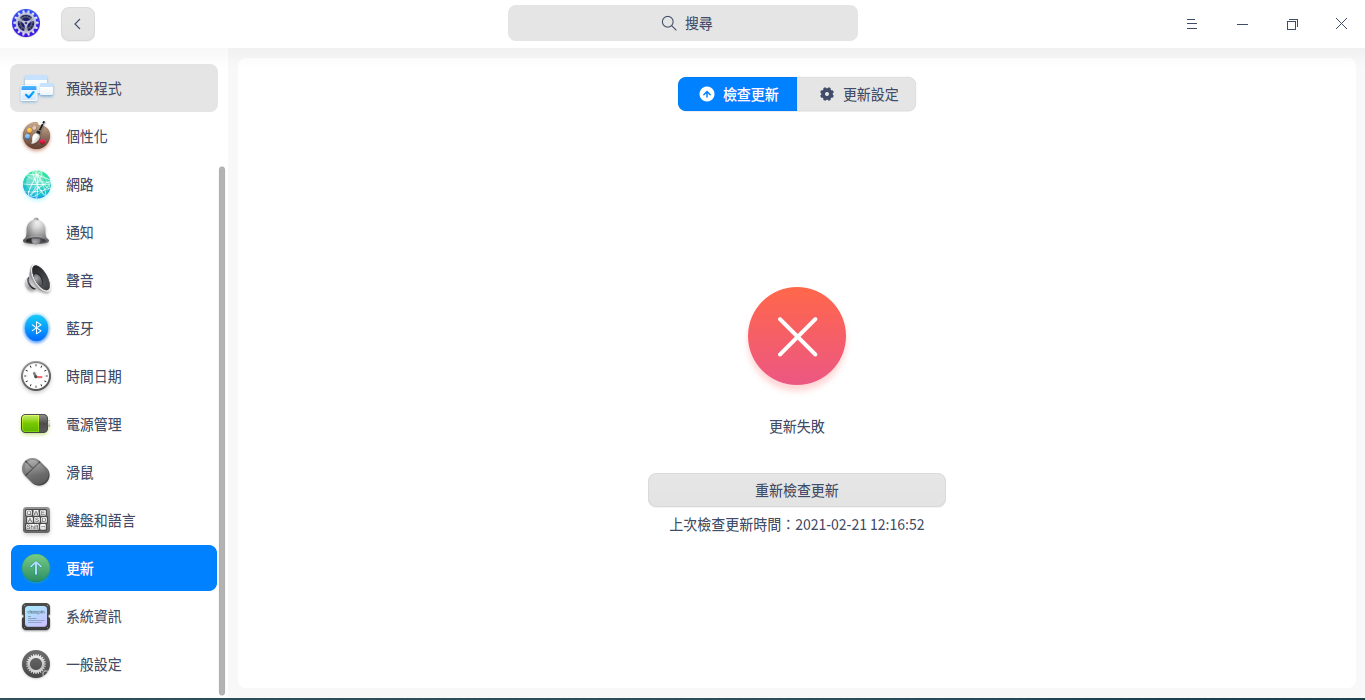Select 系統資訊 label in the sidebar
The height and width of the screenshot is (700, 1365).
(x=94, y=617)
